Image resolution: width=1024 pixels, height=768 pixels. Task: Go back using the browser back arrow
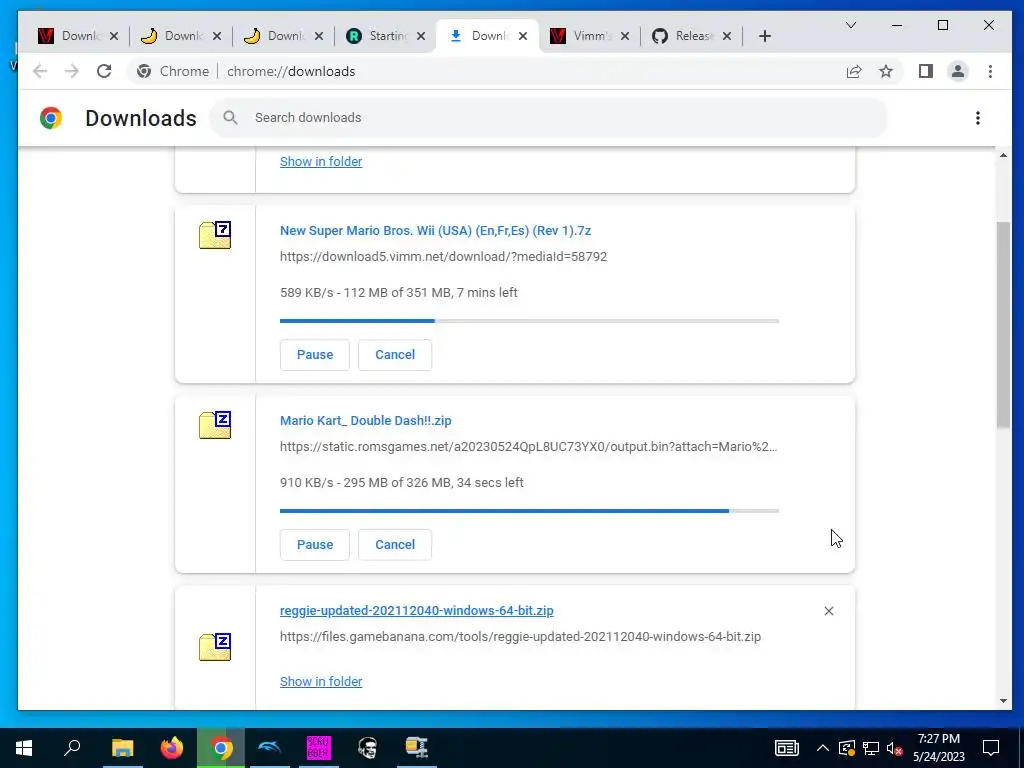(x=40, y=71)
